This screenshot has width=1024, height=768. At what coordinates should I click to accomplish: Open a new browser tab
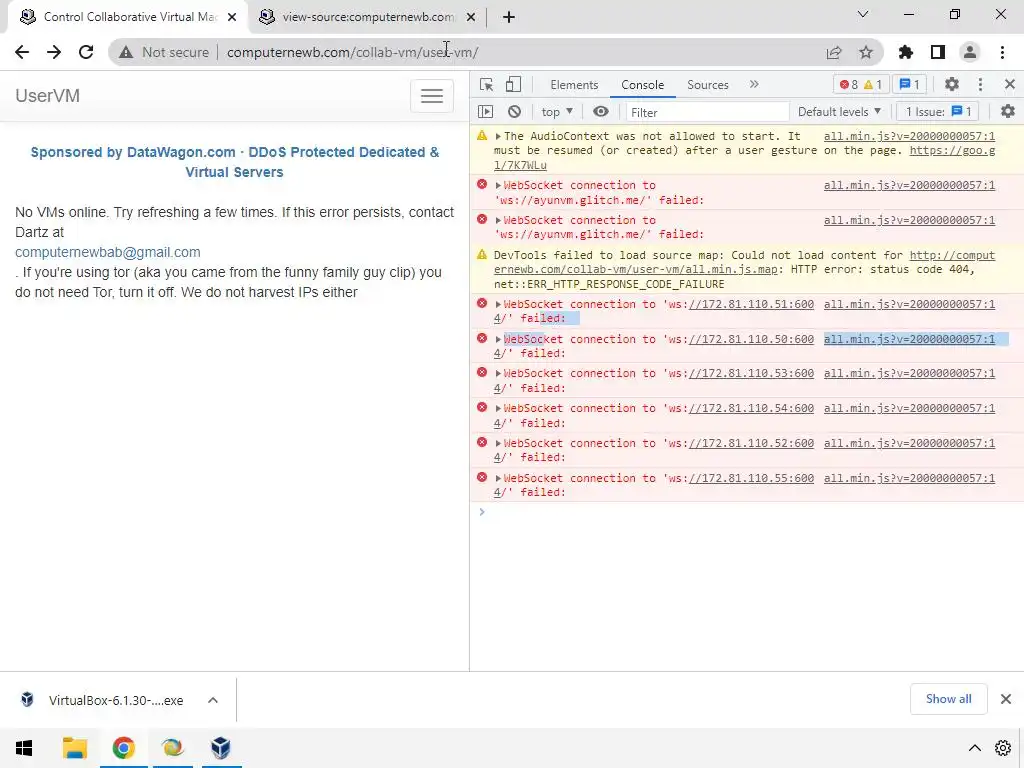coord(509,17)
